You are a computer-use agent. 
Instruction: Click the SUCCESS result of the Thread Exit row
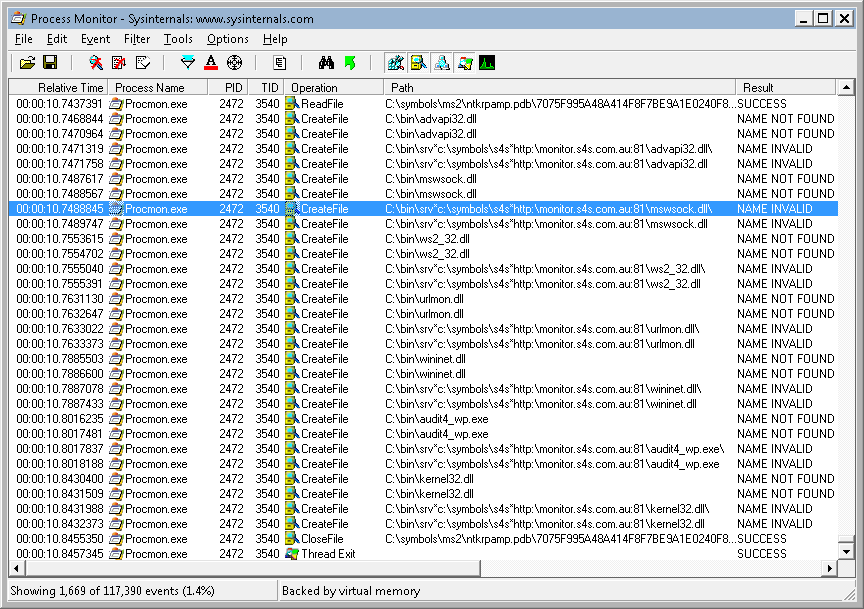tap(762, 553)
